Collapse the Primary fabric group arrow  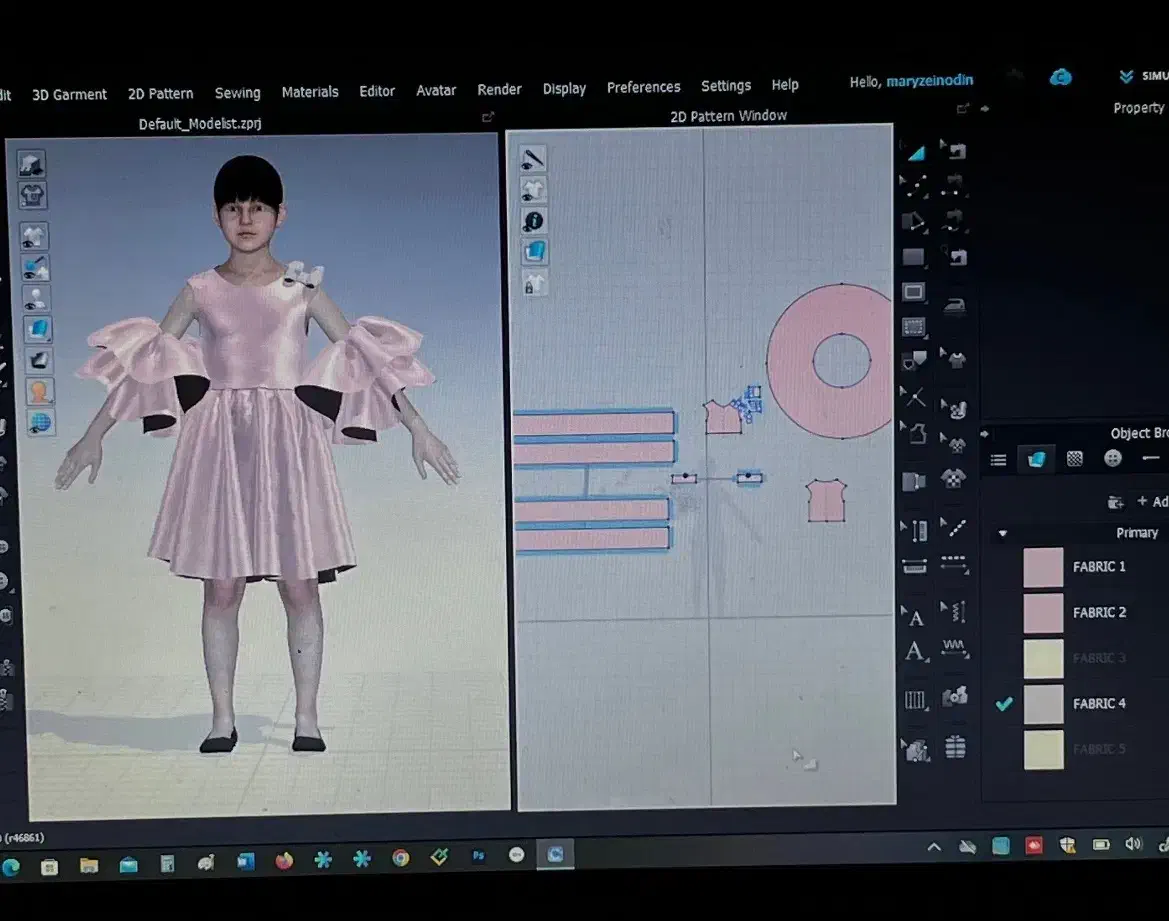point(1002,534)
